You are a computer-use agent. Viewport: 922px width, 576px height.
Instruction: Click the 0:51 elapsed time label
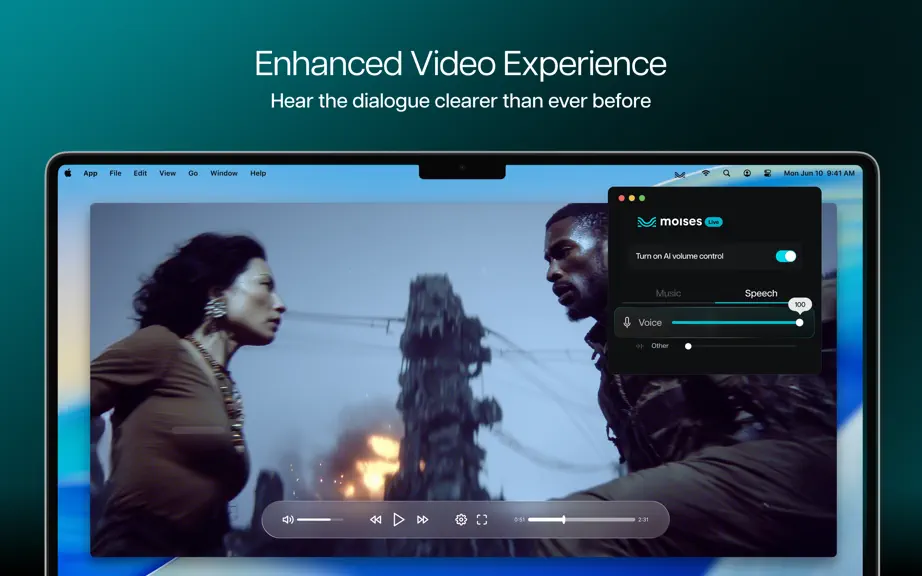click(x=519, y=520)
